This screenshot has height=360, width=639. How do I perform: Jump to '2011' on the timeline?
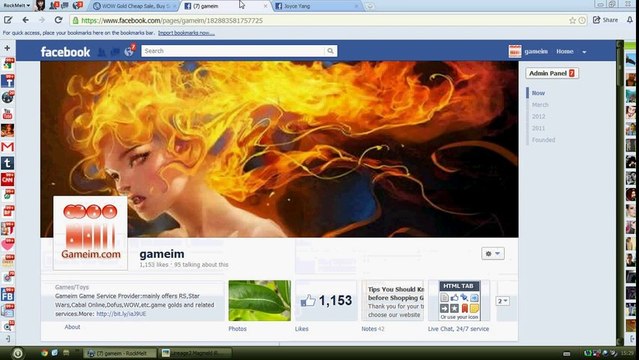click(x=538, y=128)
